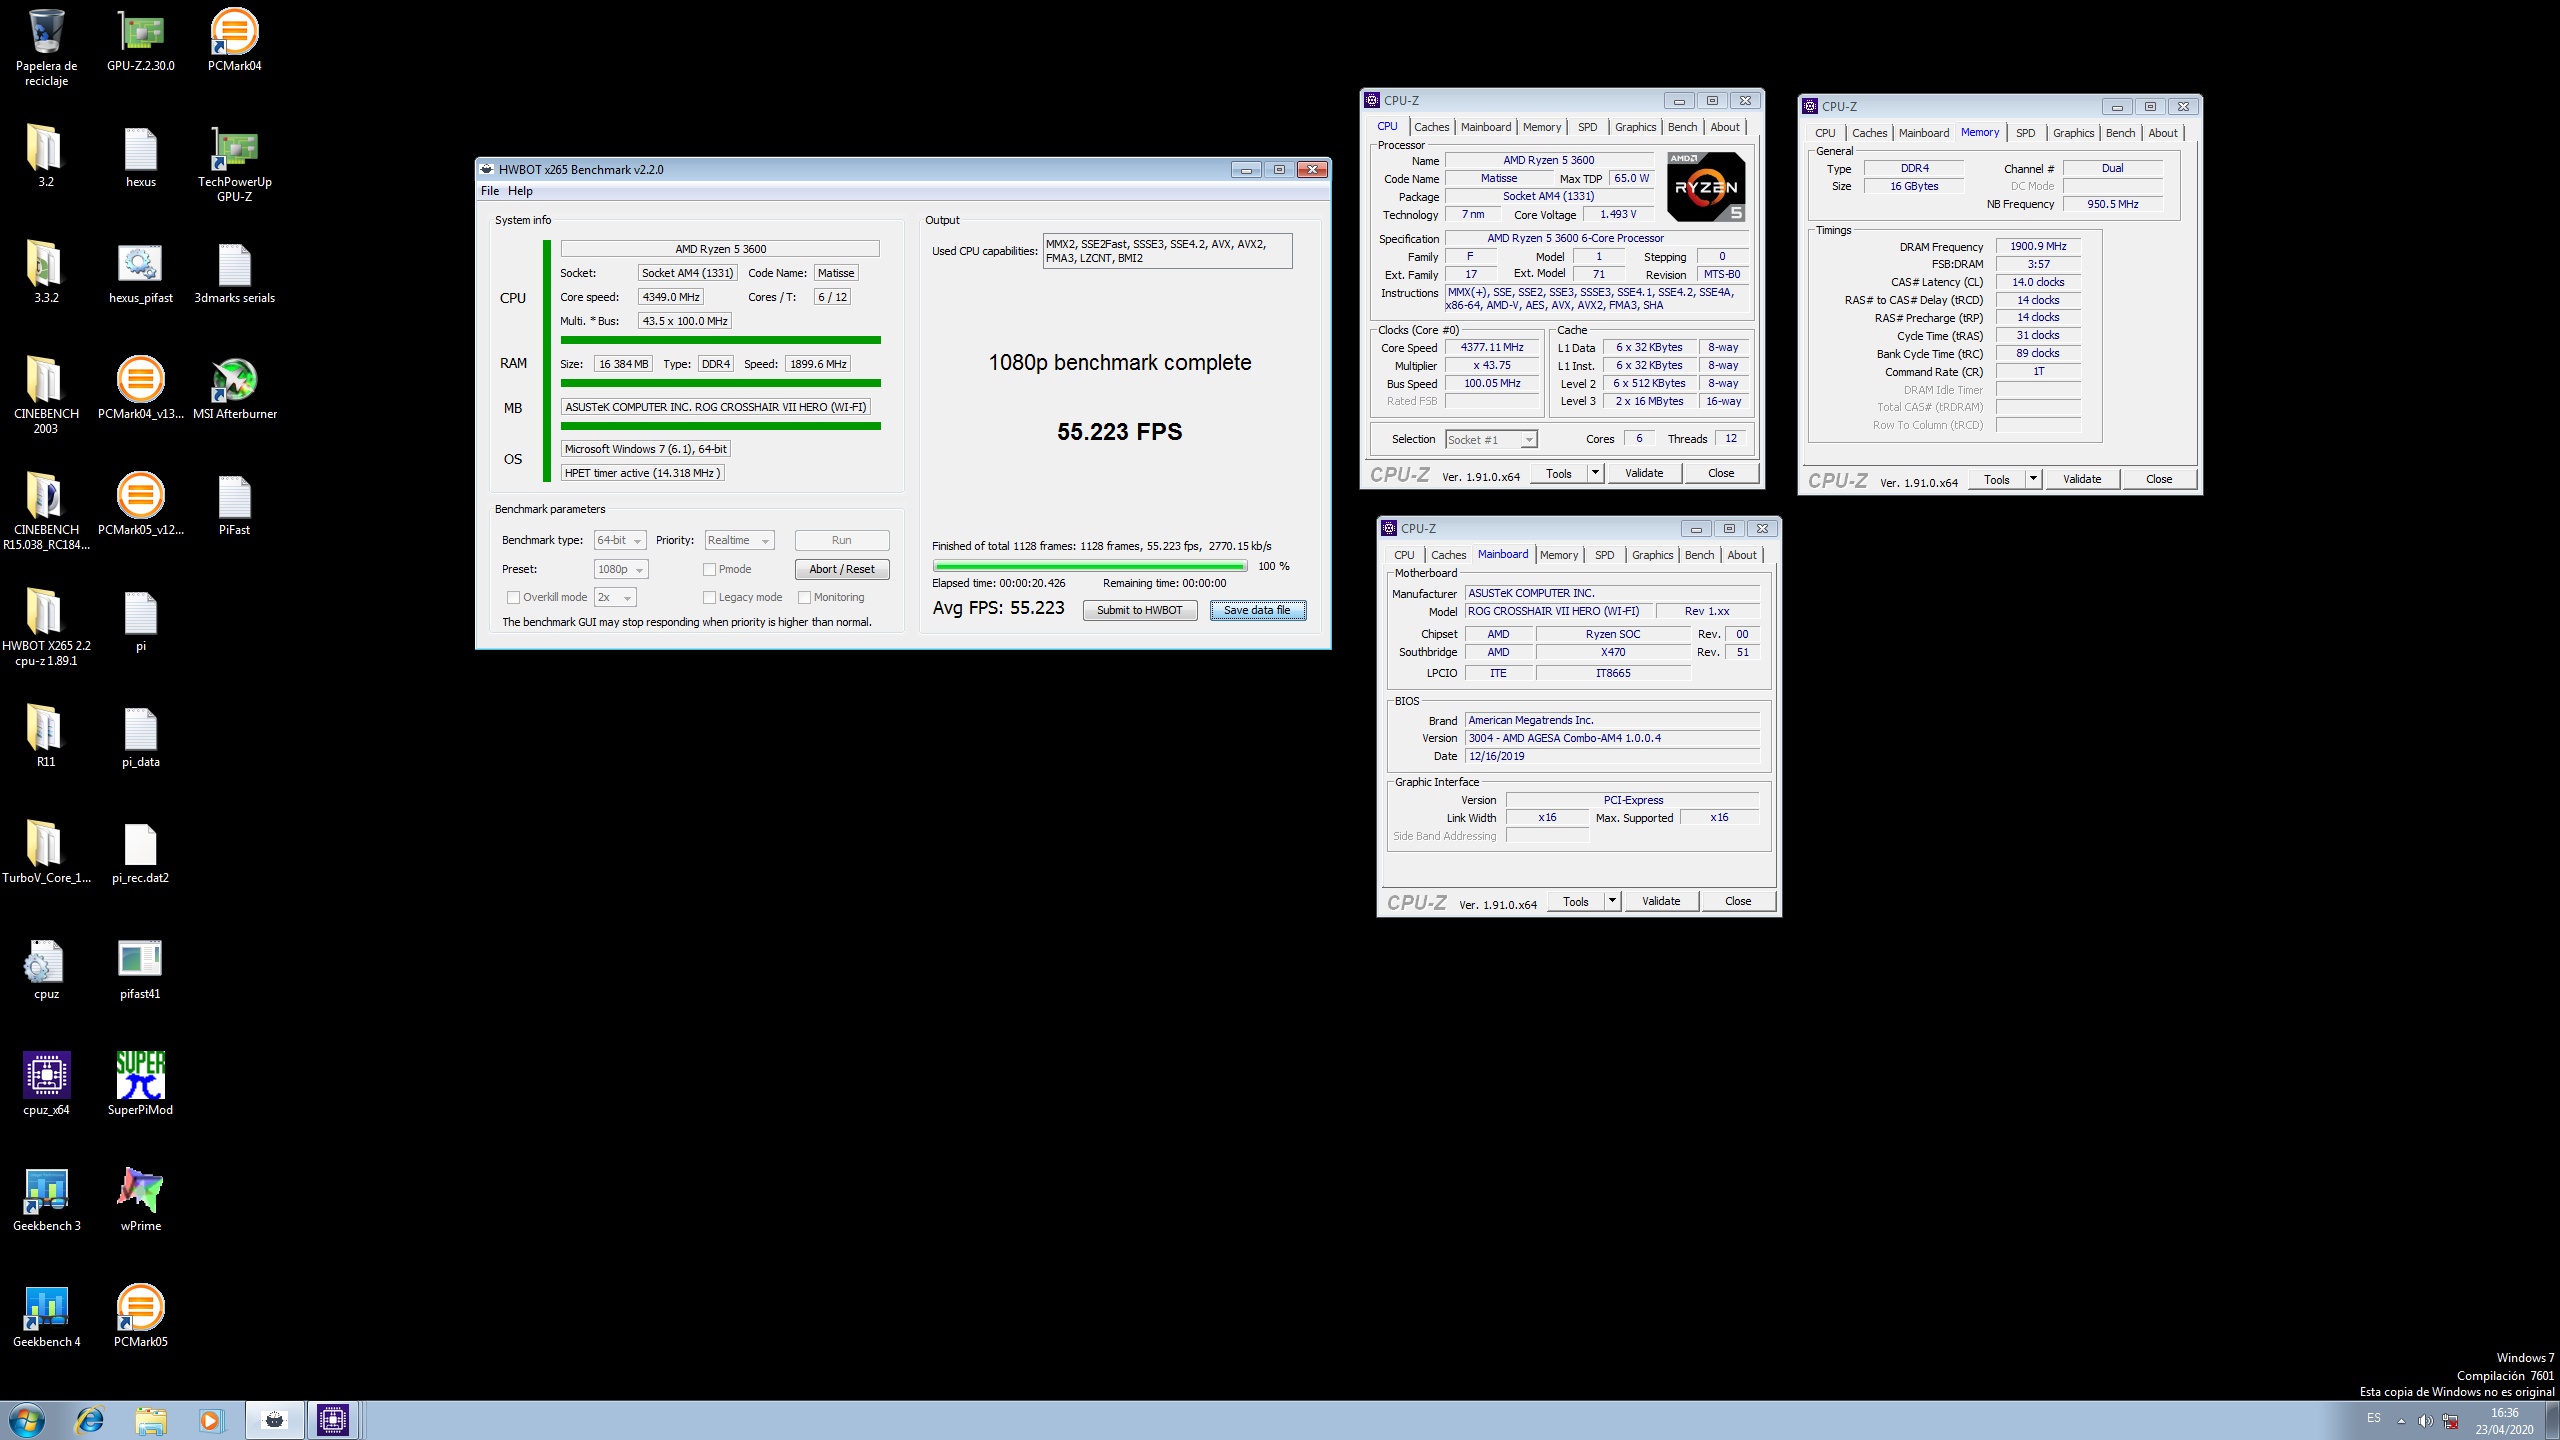
Task: Open the TechPowerUp GPU-Z shortcut
Action: [234, 163]
